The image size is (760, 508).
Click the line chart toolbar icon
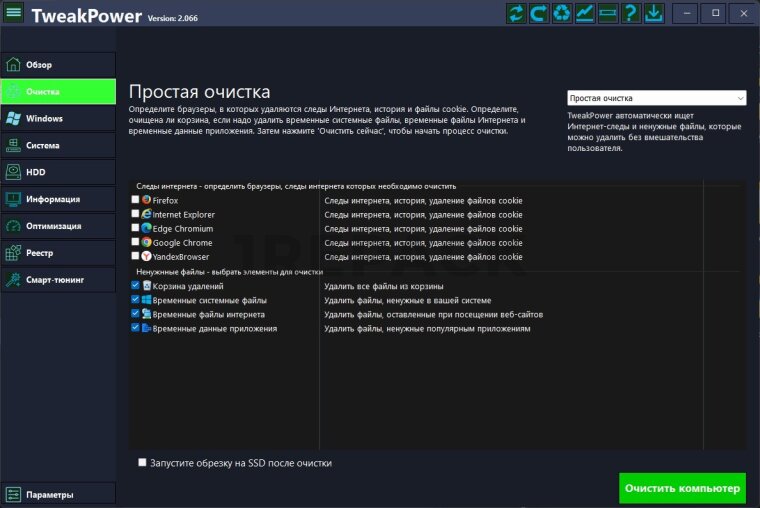click(x=585, y=13)
